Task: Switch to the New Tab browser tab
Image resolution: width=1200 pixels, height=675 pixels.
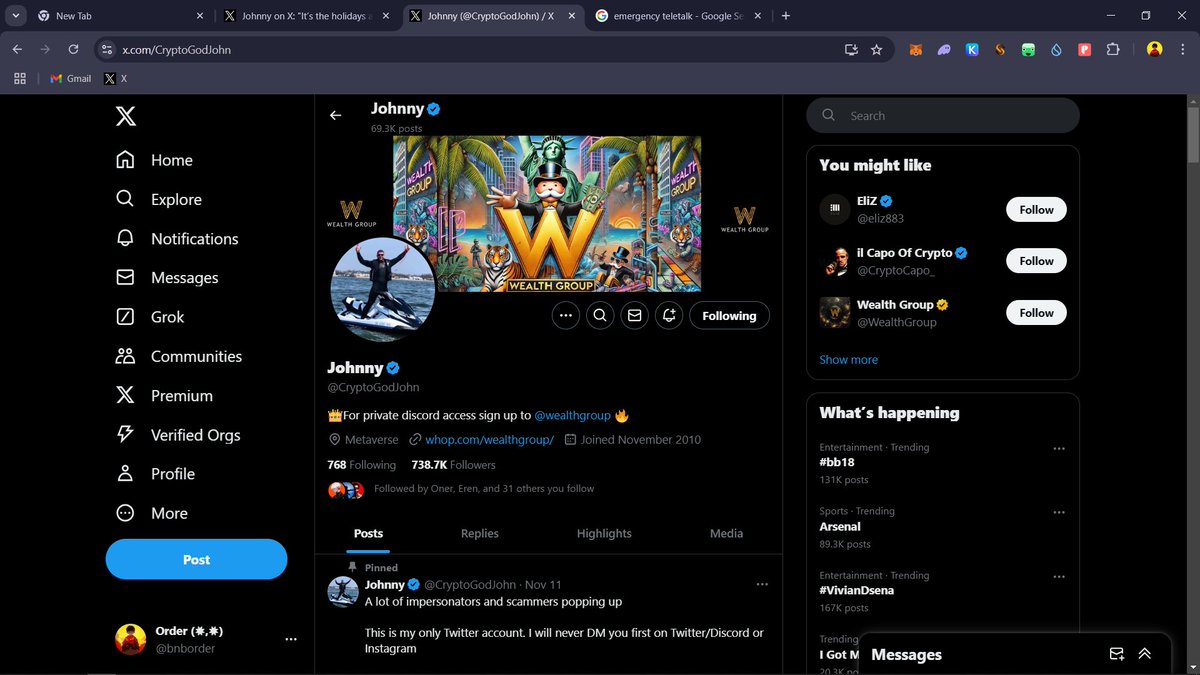Action: tap(120, 16)
